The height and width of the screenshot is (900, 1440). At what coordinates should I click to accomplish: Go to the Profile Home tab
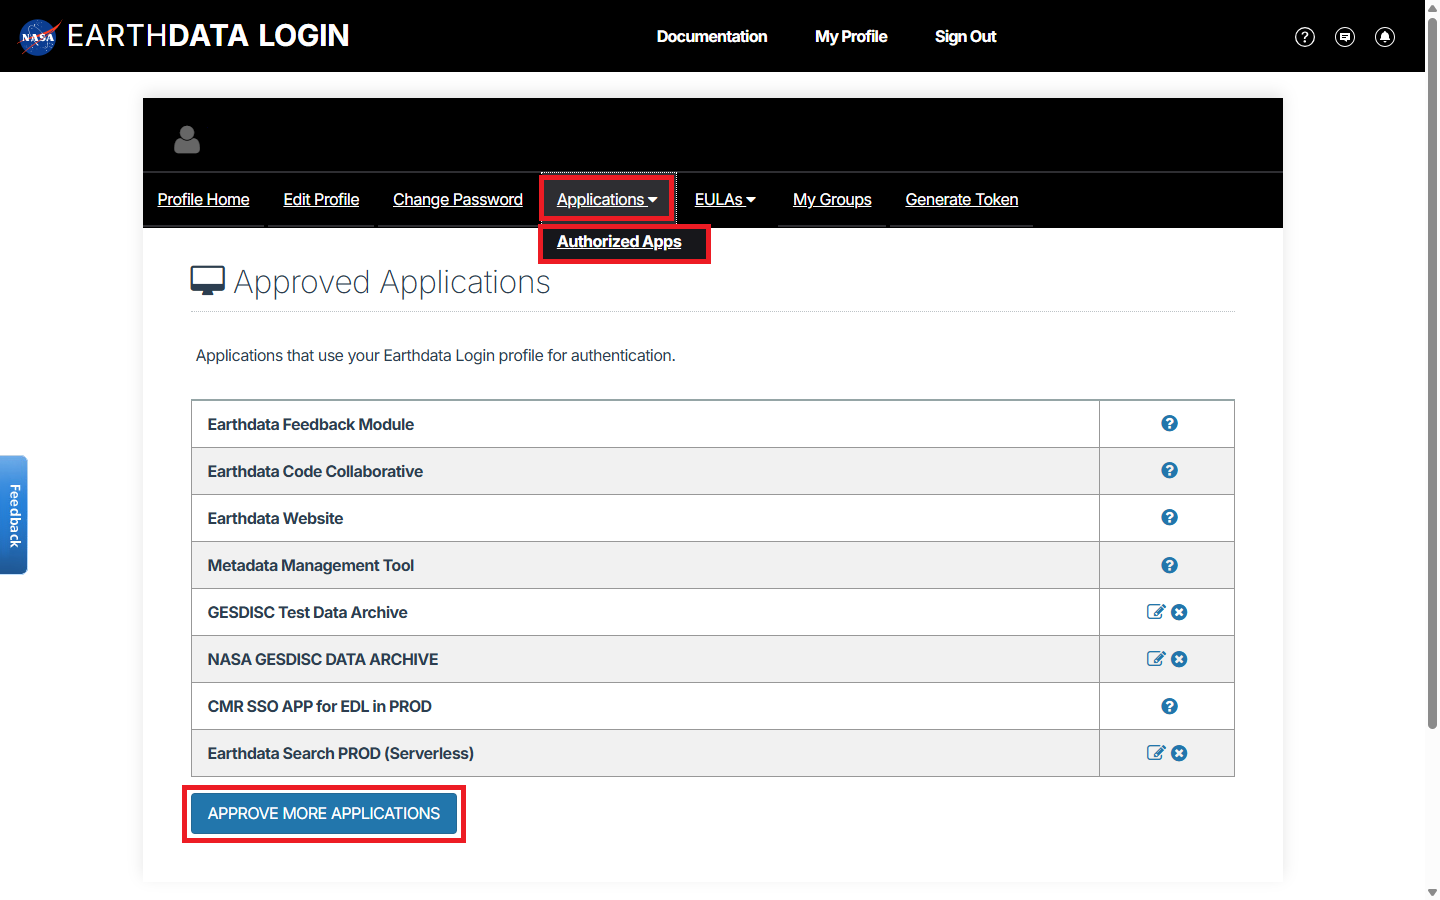tap(204, 199)
